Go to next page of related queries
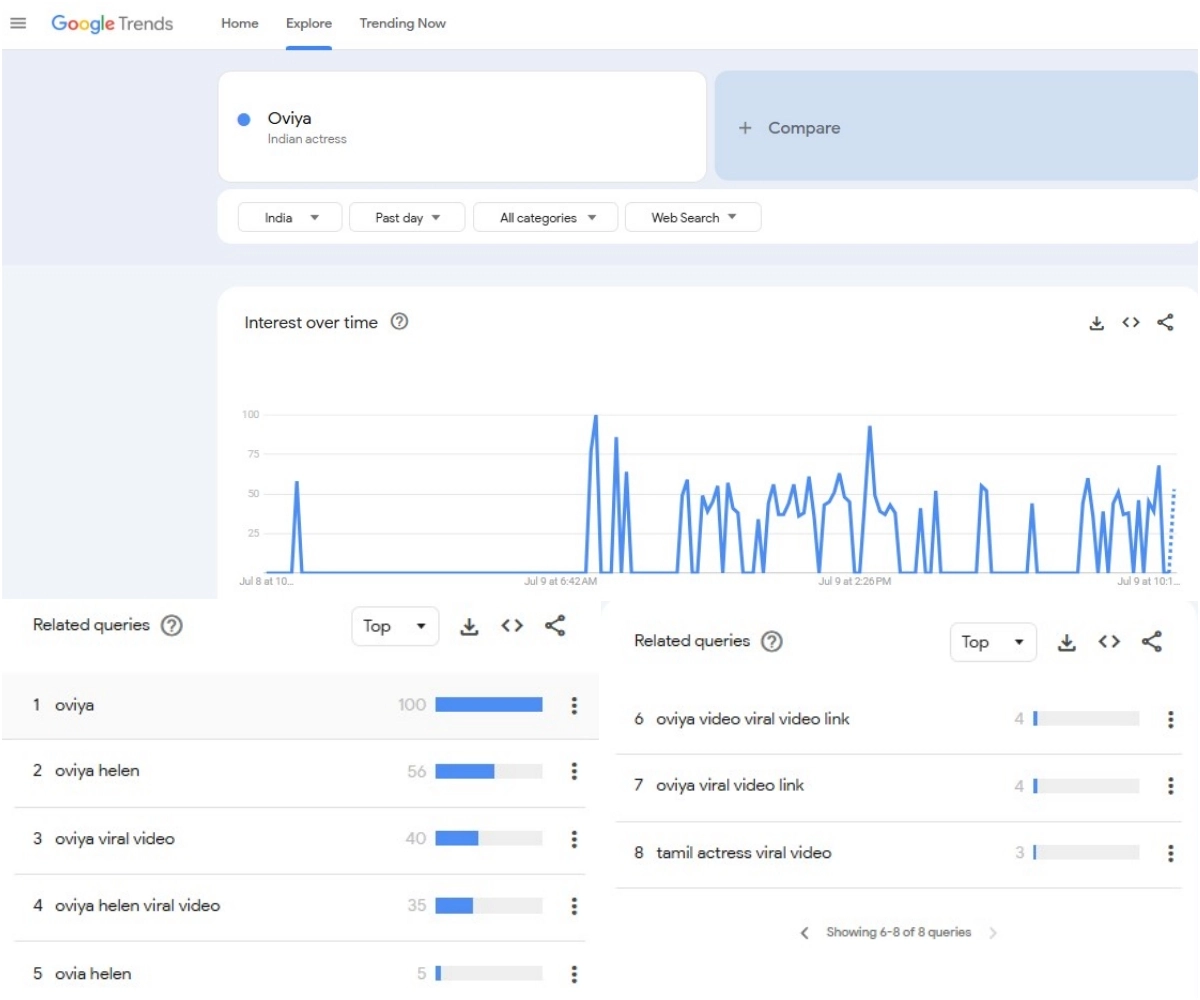Screen dimensions: 1200x1000 tap(992, 932)
